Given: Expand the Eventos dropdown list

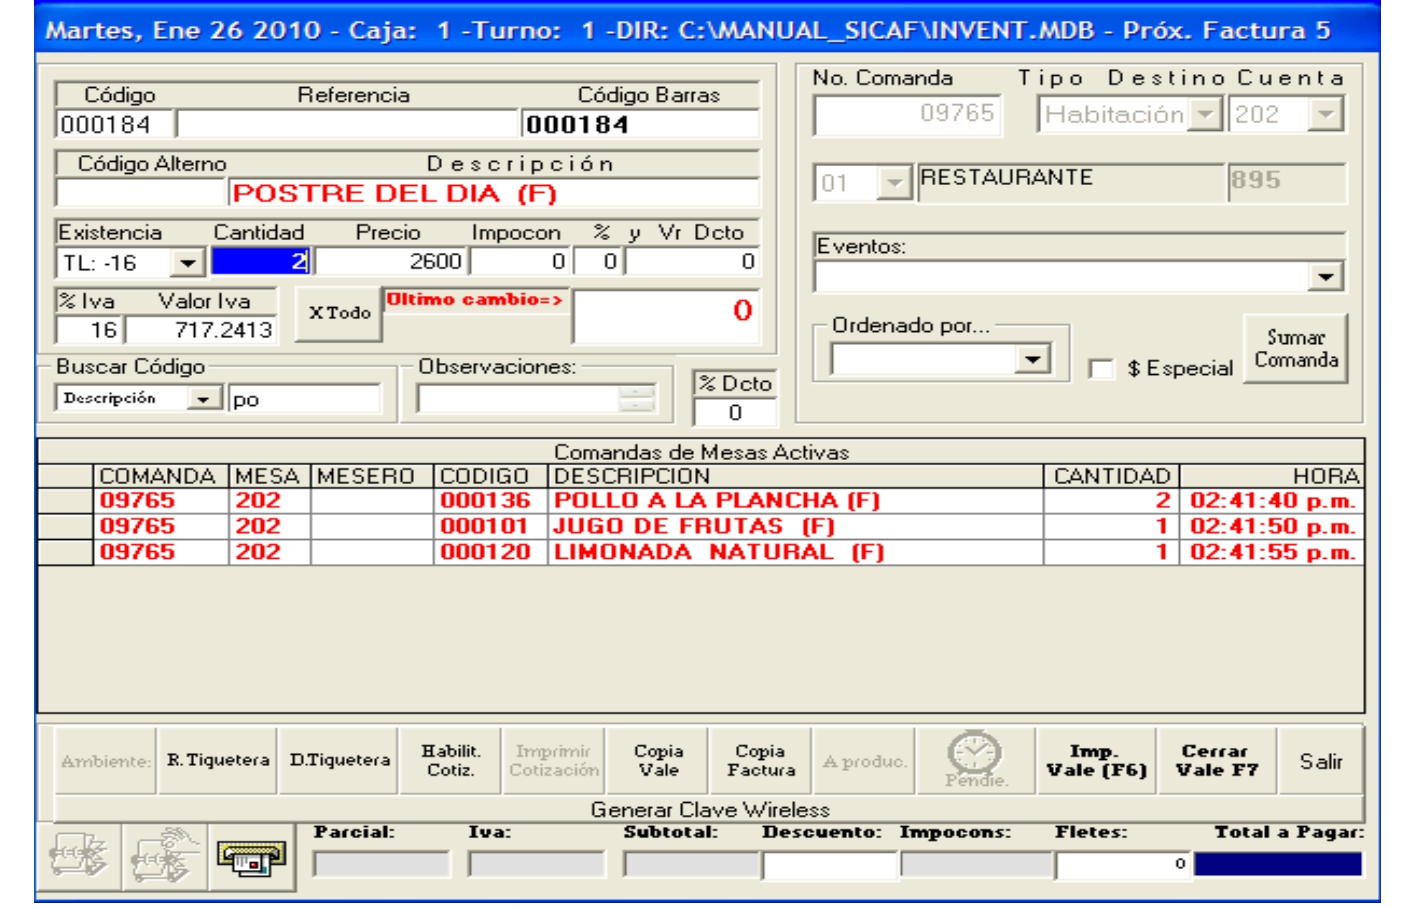Looking at the screenshot, I should click(x=1325, y=277).
